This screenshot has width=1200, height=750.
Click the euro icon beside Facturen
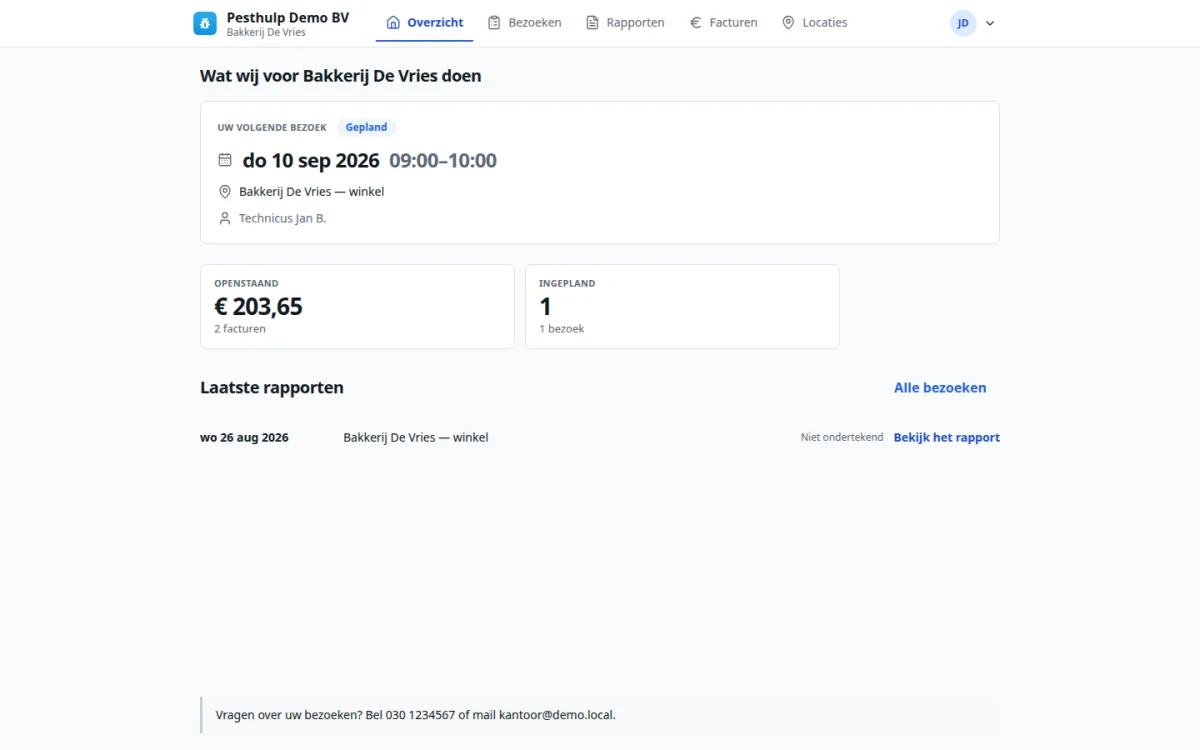(695, 22)
